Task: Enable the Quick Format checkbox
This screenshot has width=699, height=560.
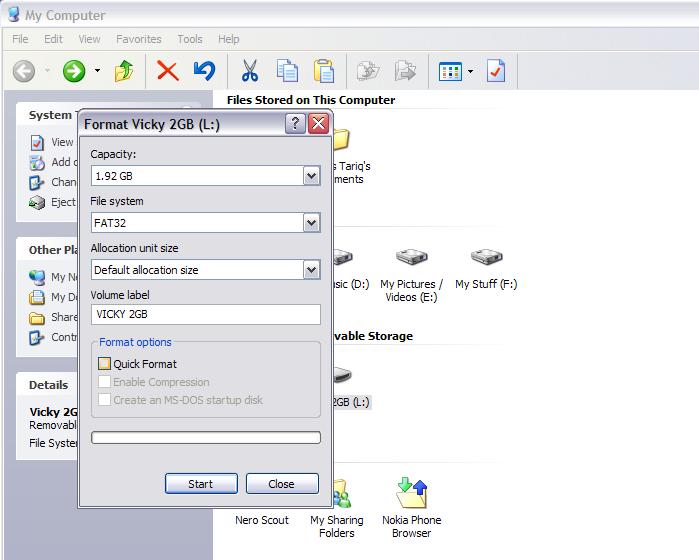Action: [104, 364]
